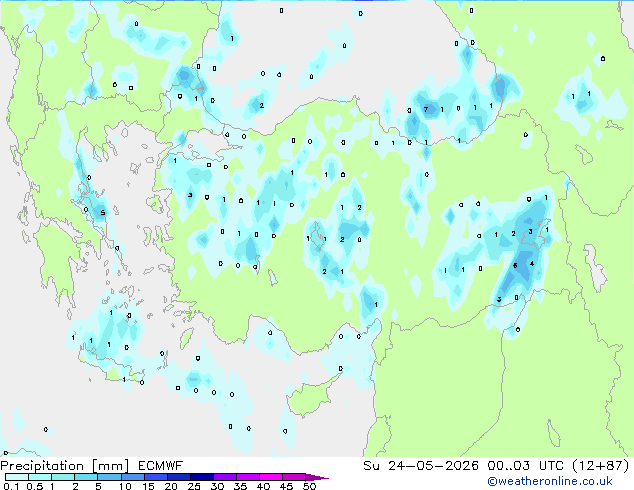634x490 pixels.
Task: Click the legend scale label '50'
Action: click(x=309, y=486)
